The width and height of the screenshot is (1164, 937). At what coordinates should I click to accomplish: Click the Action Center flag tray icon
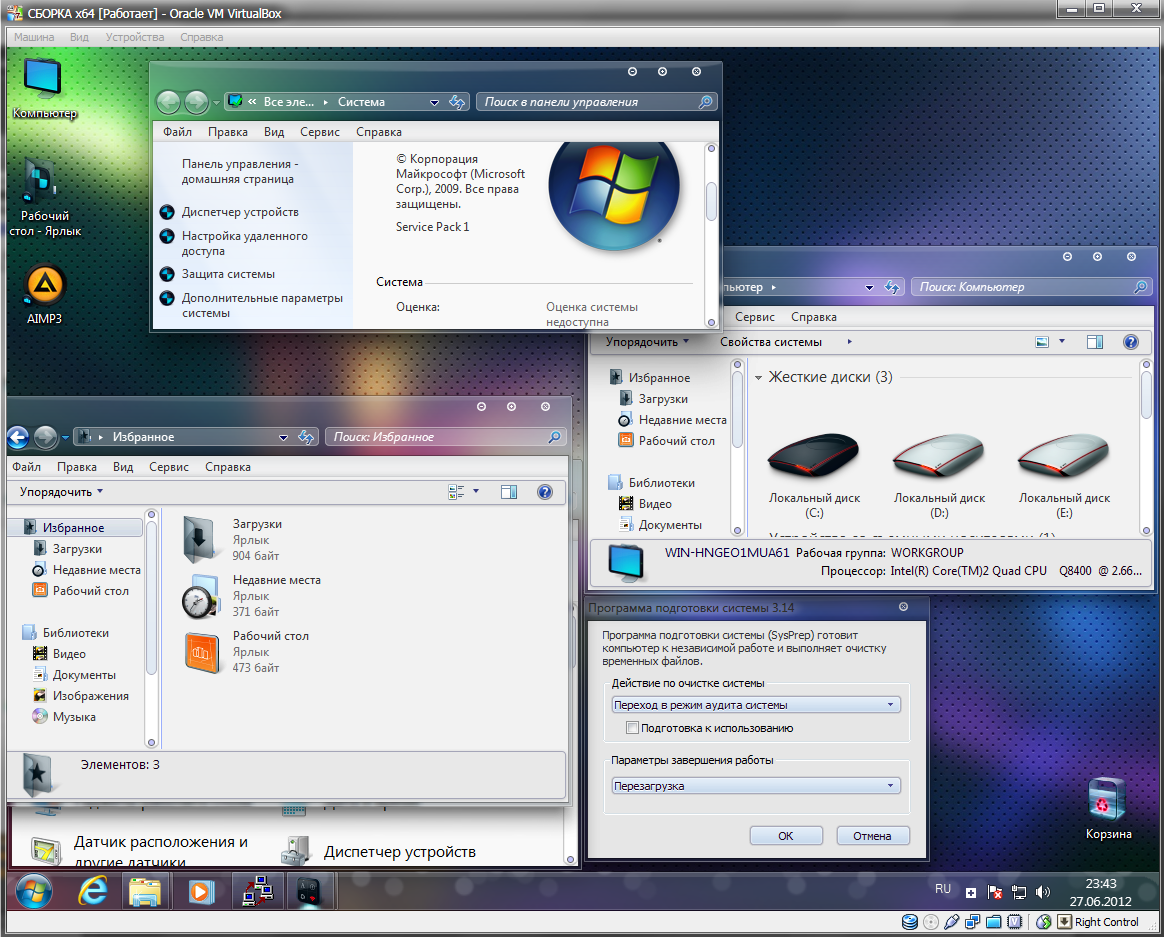[995, 892]
